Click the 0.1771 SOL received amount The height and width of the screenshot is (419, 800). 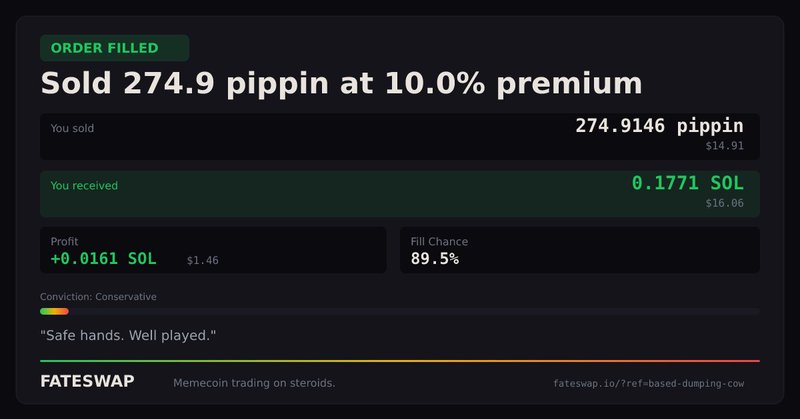687,183
